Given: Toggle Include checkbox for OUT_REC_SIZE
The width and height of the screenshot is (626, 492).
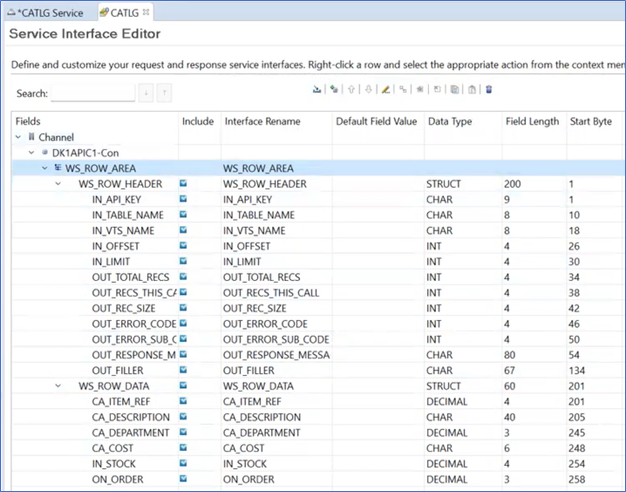Looking at the screenshot, I should (183, 308).
